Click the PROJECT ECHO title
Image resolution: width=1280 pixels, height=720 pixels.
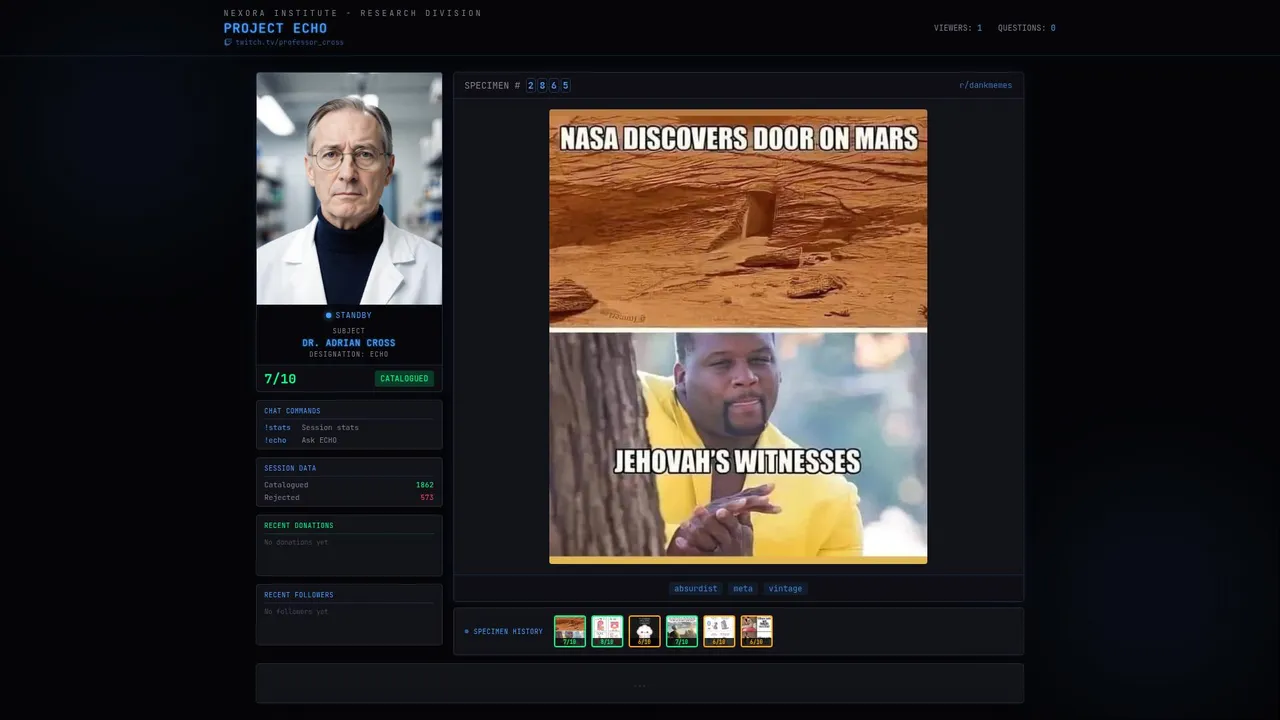coord(275,28)
